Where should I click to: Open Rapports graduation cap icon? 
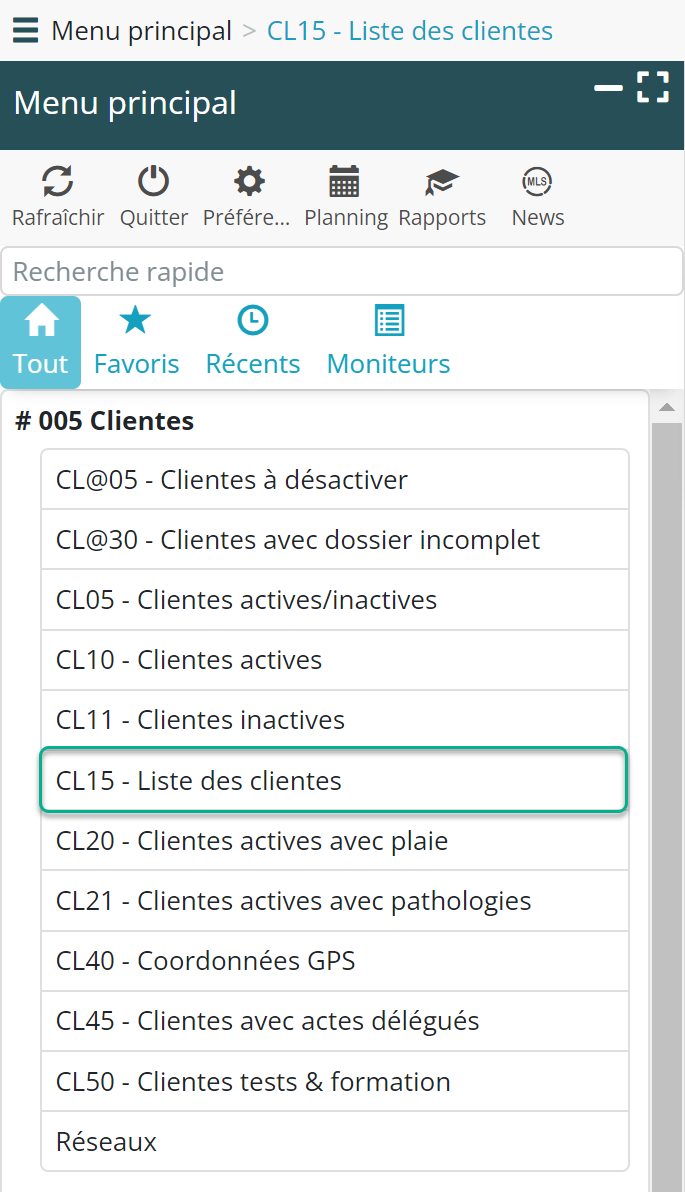(x=441, y=182)
